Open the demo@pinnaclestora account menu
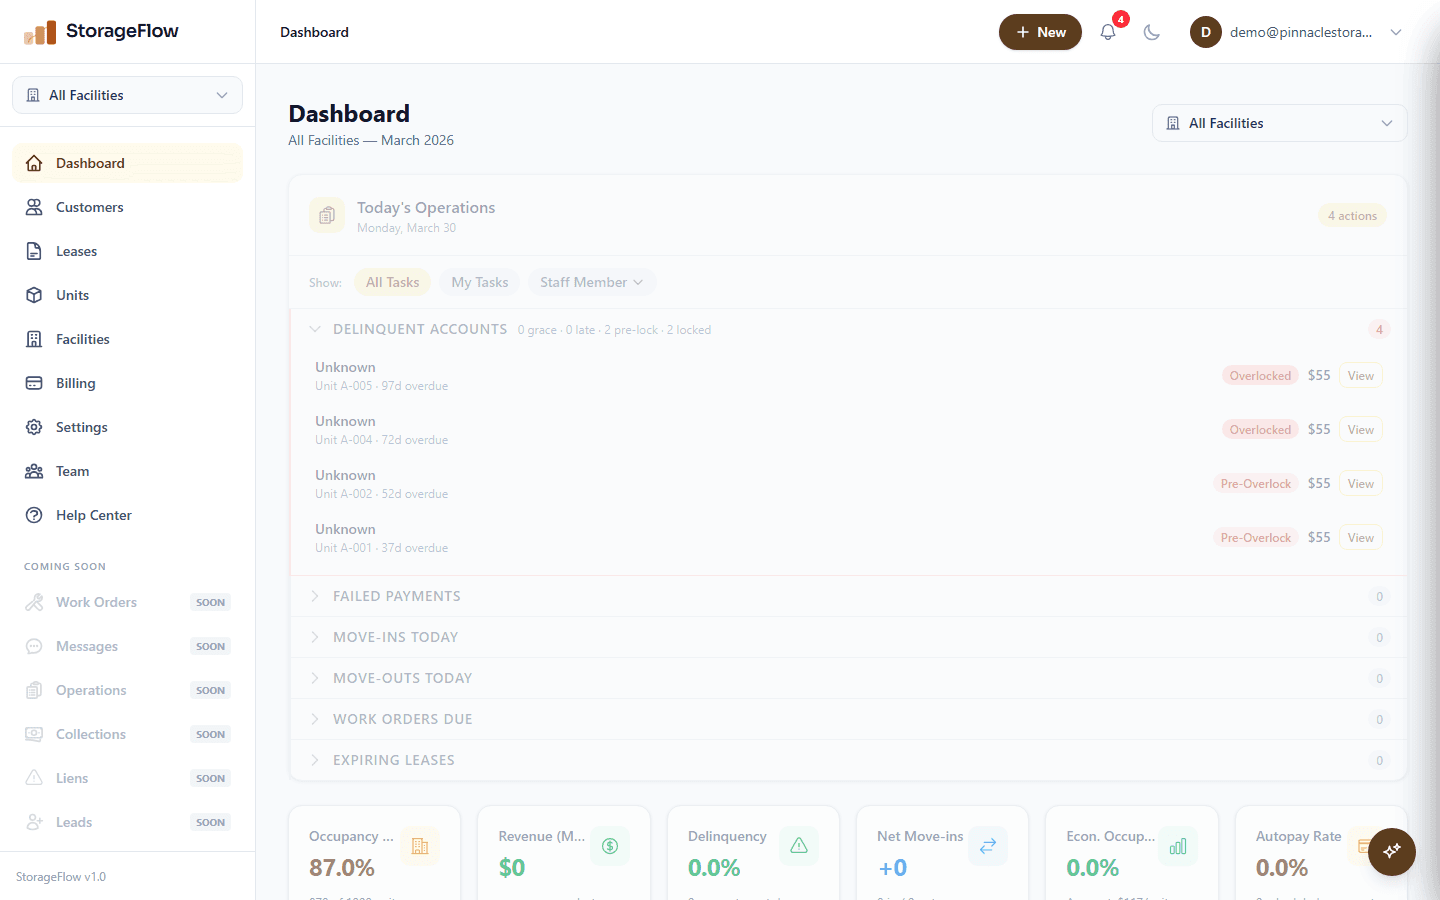 [1300, 32]
